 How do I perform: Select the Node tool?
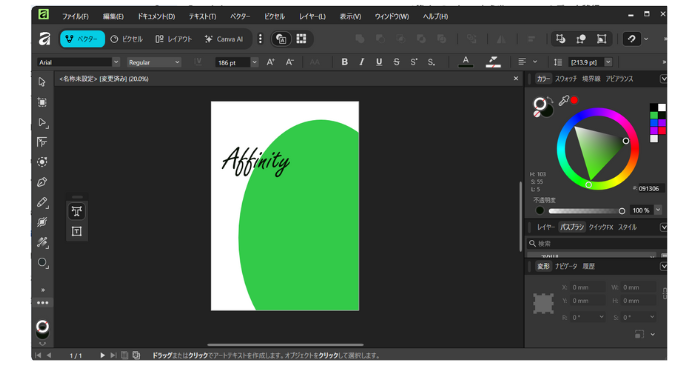pos(42,122)
